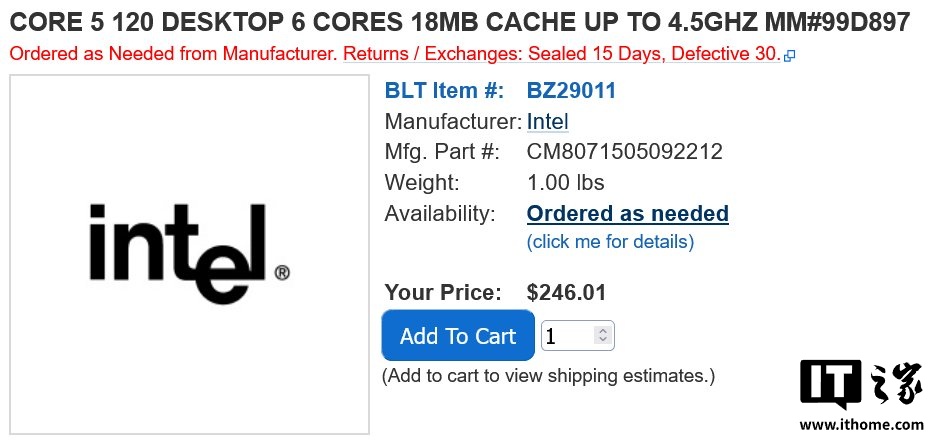This screenshot has height=442, width=938.
Task: Click the 'BLT Item #:' label
Action: tap(444, 91)
